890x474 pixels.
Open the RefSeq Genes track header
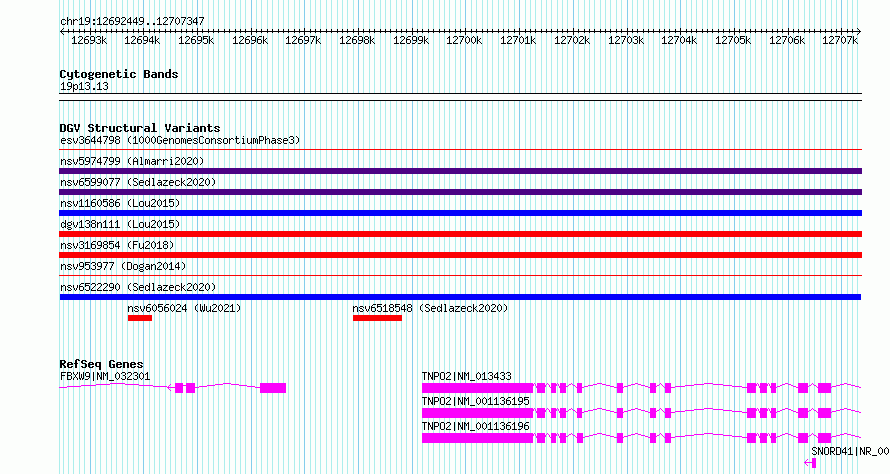point(101,364)
